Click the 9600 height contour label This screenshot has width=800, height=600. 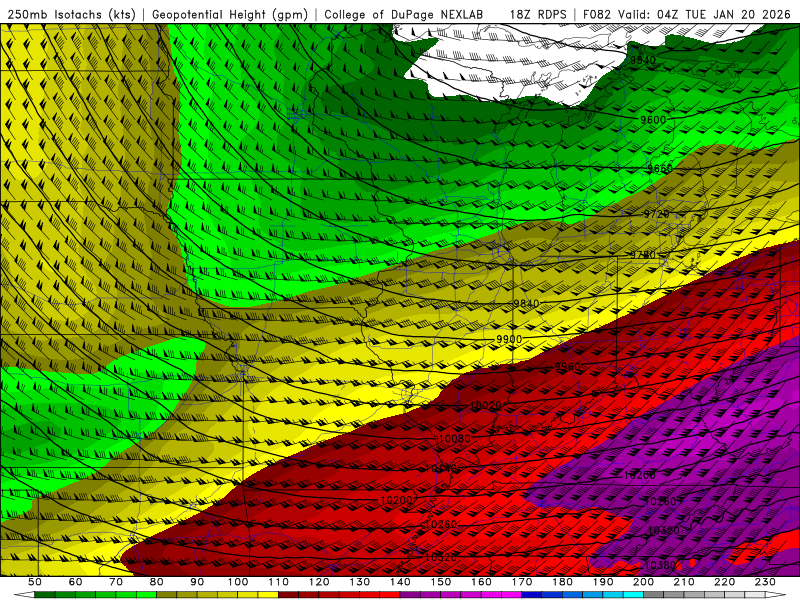click(x=653, y=120)
